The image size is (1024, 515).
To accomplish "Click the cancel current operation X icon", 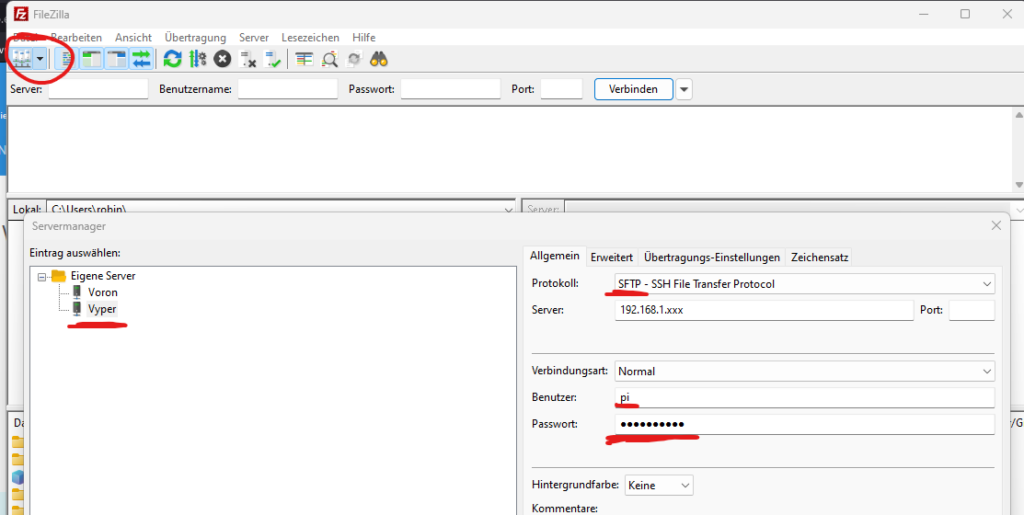I will tap(223, 59).
